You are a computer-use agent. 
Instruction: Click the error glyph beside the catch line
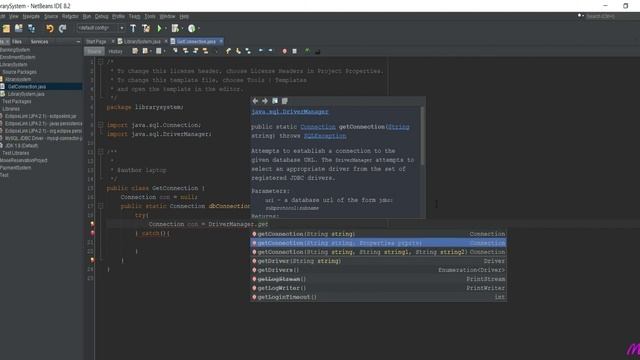pyautogui.click(x=92, y=233)
